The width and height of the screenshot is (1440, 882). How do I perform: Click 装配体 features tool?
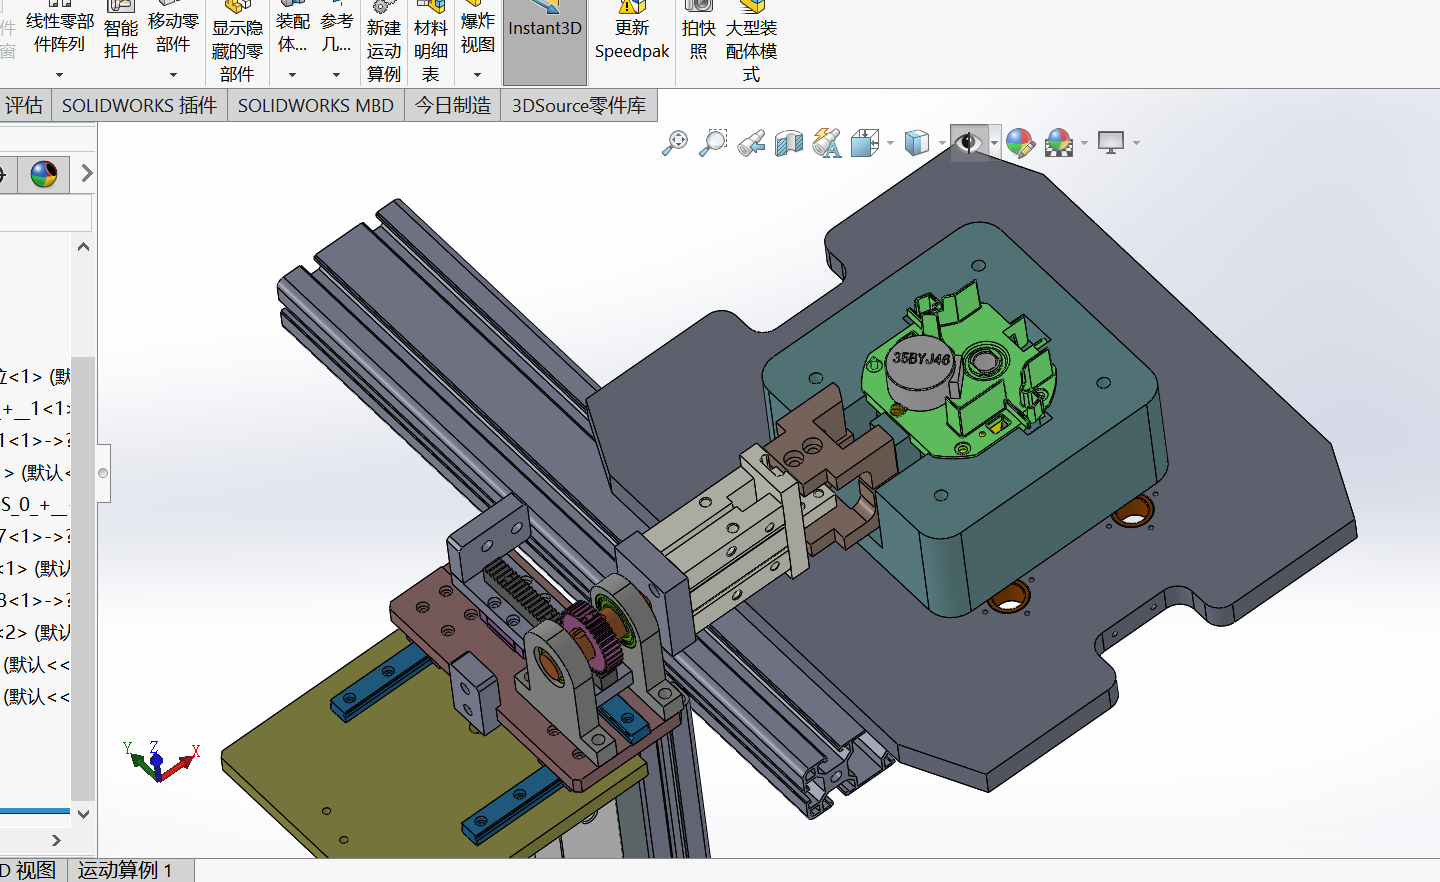(x=293, y=30)
